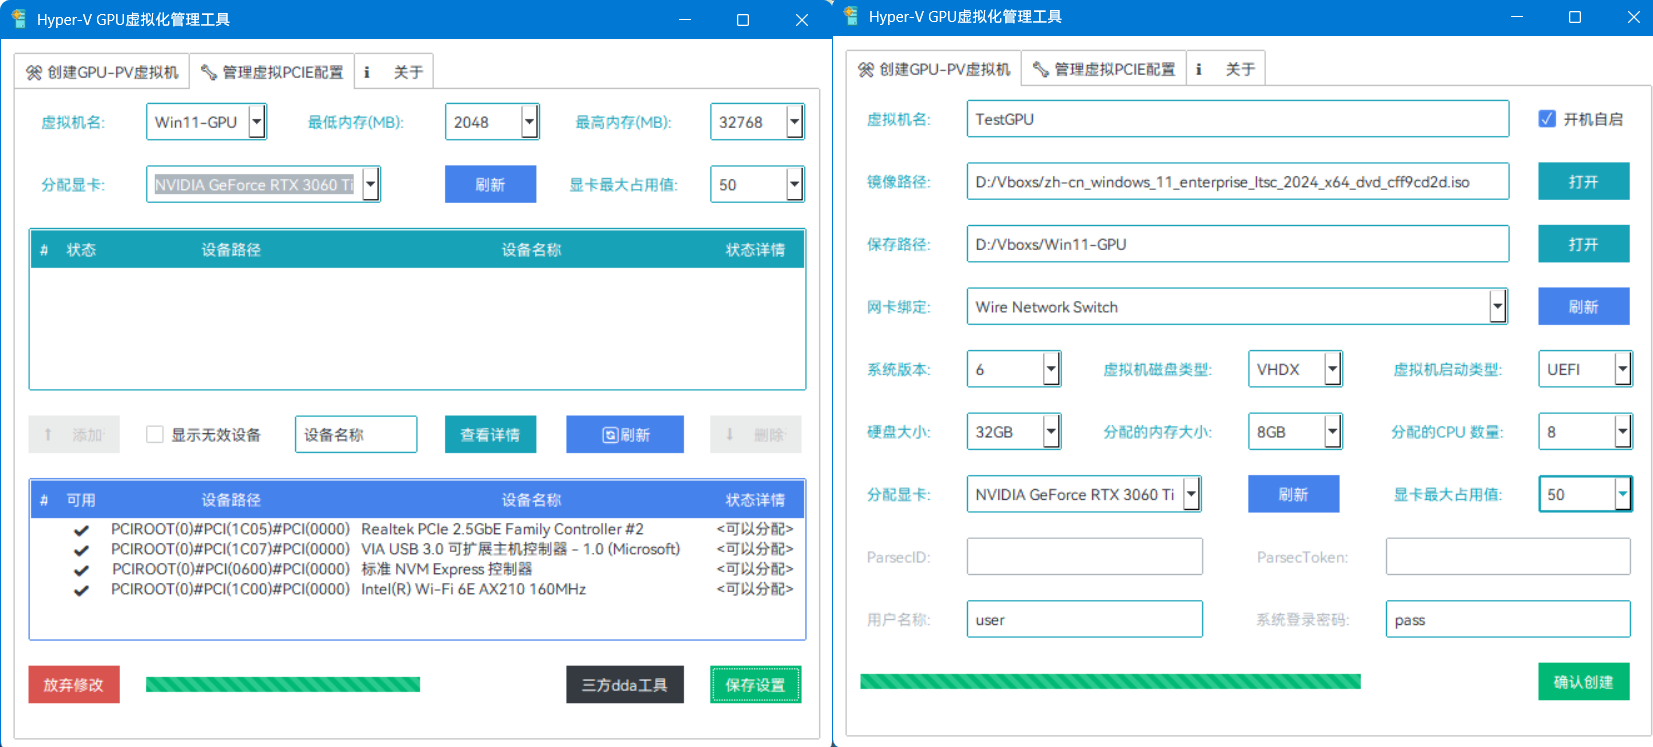Open 显卡最大占用值 dropdown in left window
This screenshot has height=747, width=1653.
point(795,184)
